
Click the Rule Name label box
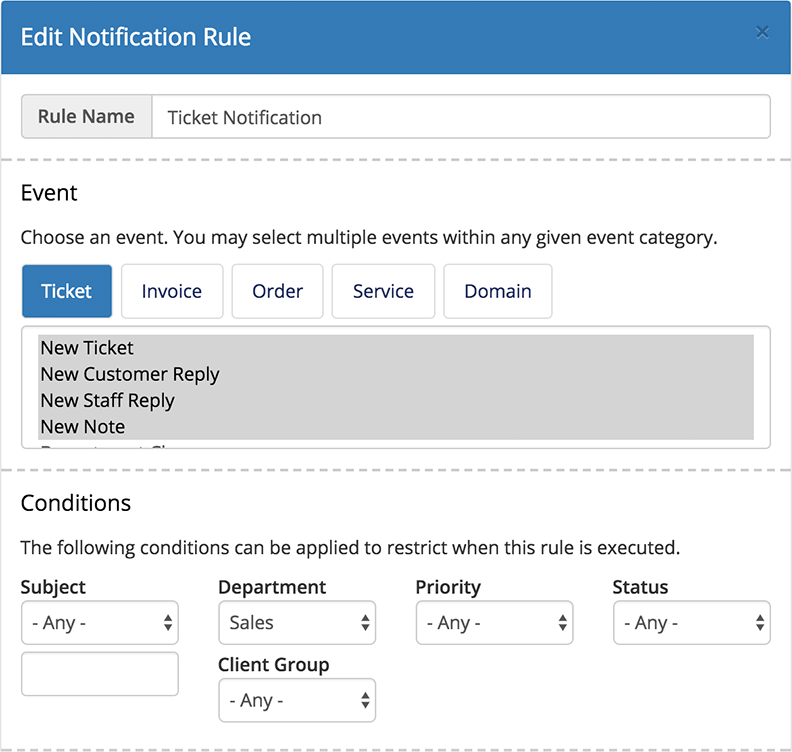pos(86,117)
